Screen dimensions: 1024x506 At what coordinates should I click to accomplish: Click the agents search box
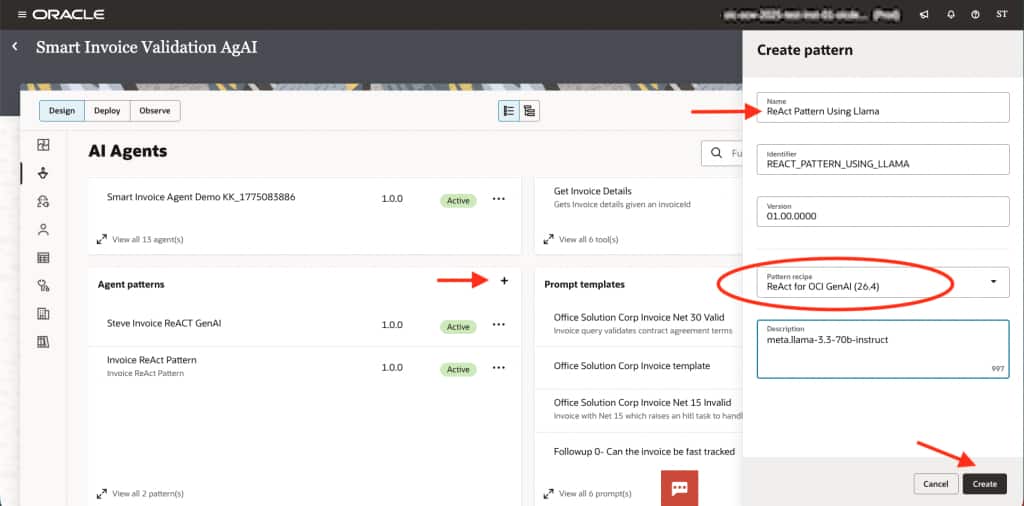click(x=722, y=153)
